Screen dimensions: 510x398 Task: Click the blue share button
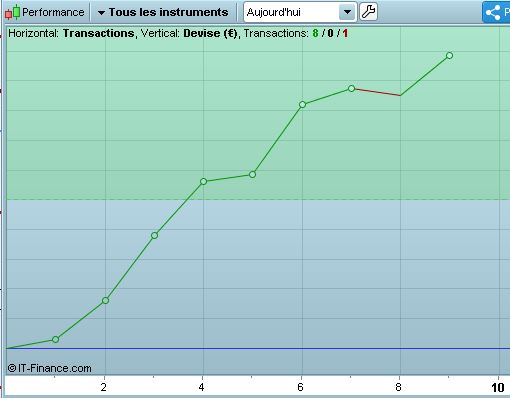point(496,12)
